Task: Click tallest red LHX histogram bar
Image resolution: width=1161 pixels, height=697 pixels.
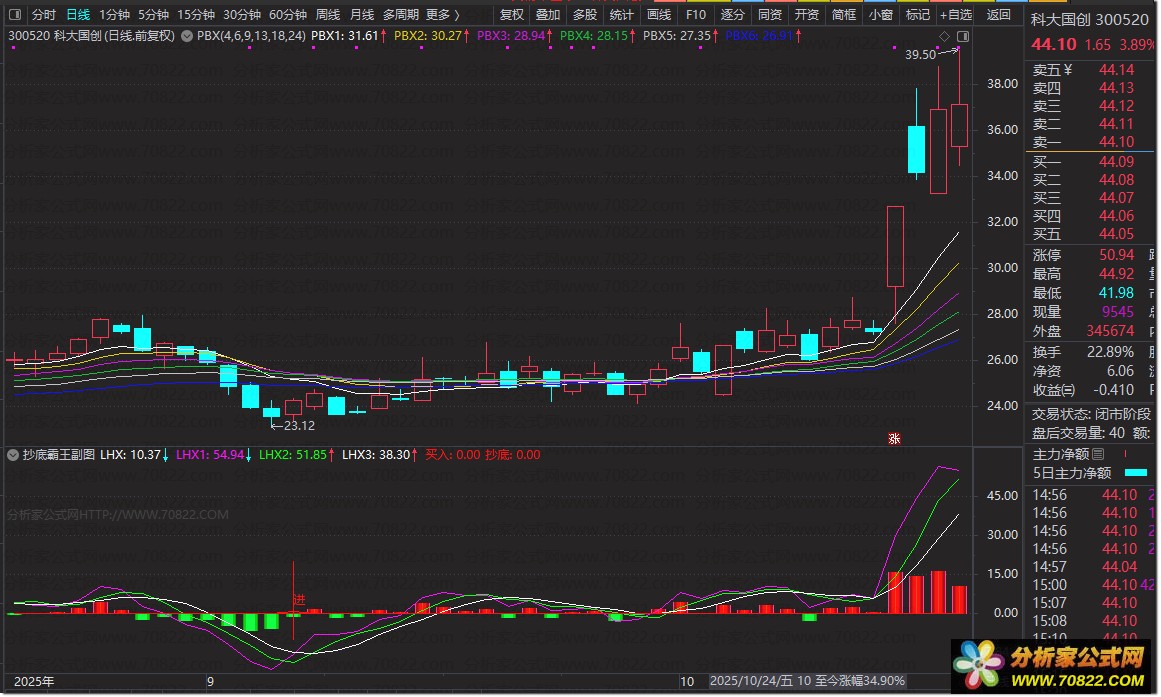Action: 938,592
